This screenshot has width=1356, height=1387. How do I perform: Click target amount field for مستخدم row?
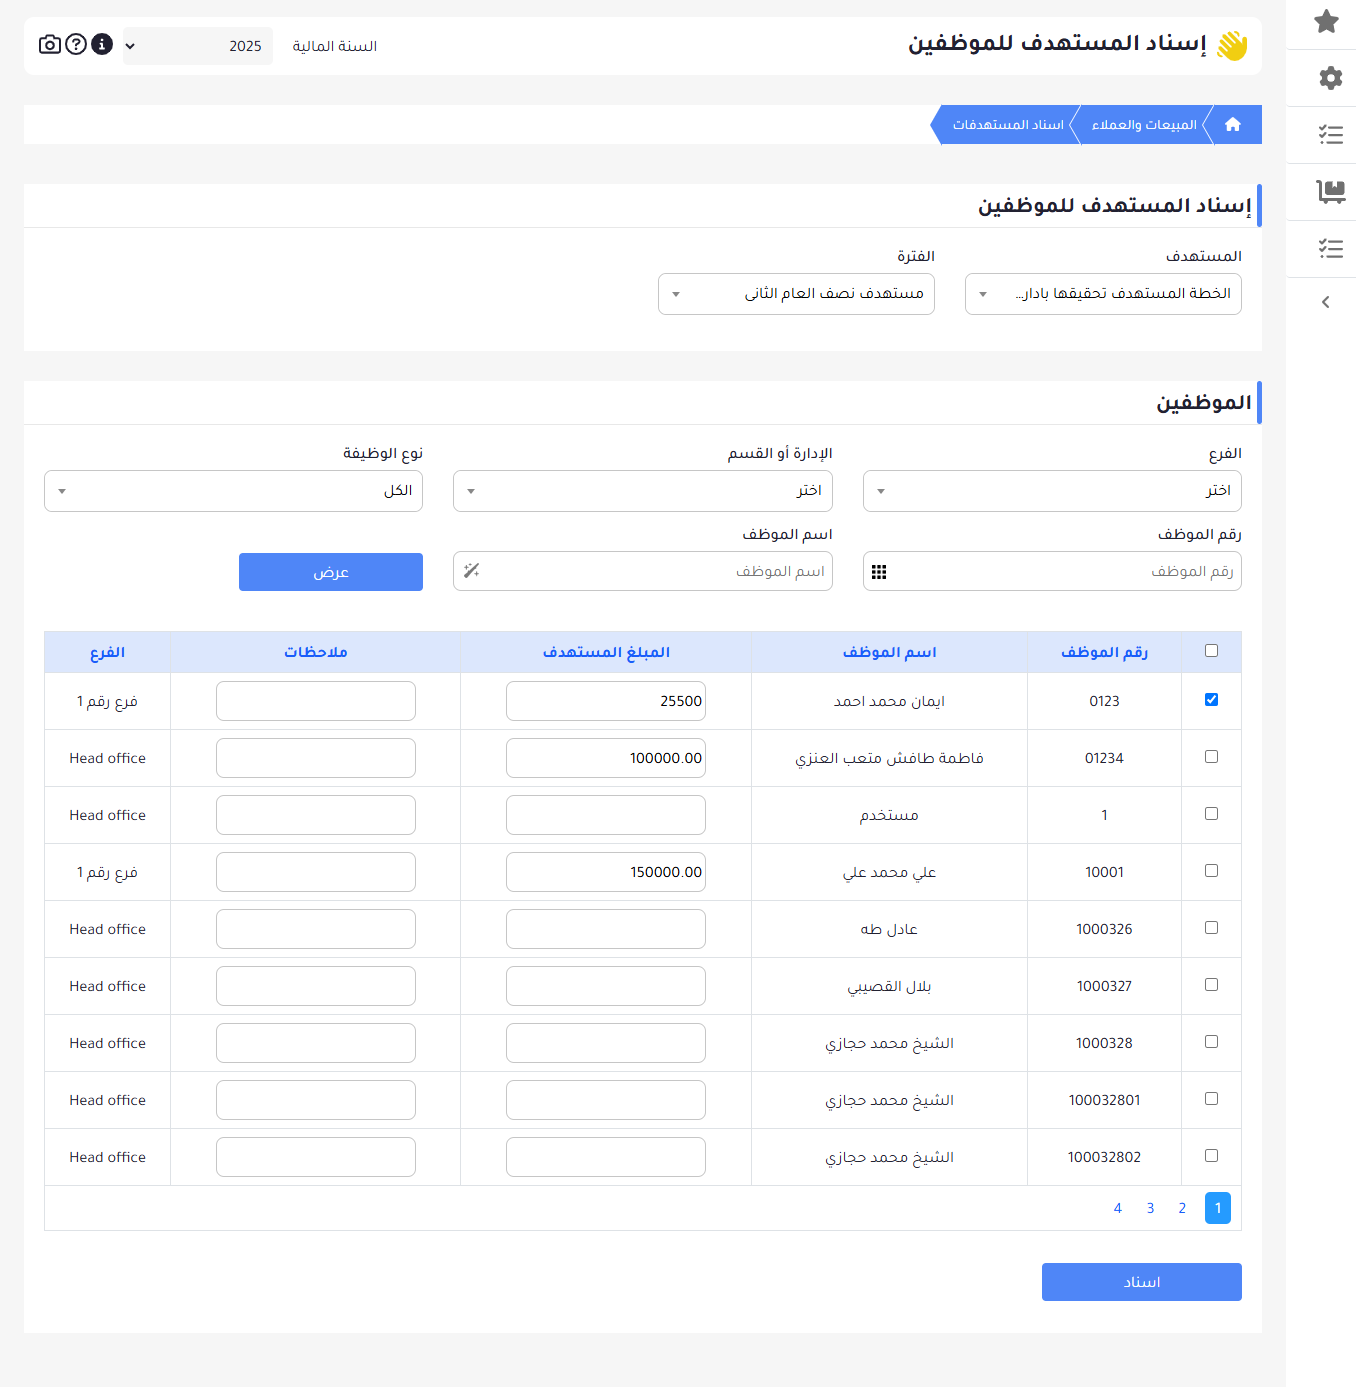[606, 815]
